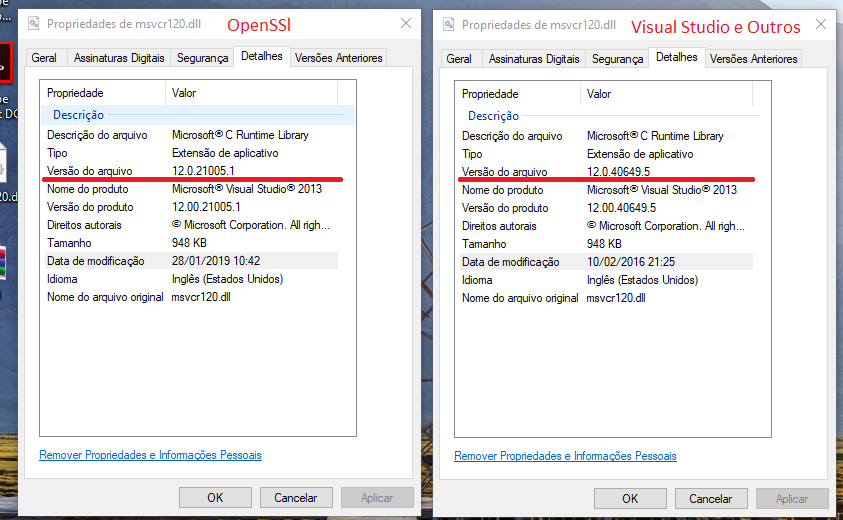This screenshot has width=843, height=520.
Task: Click file icon in OpenSSL window title bar
Action: tap(34, 24)
